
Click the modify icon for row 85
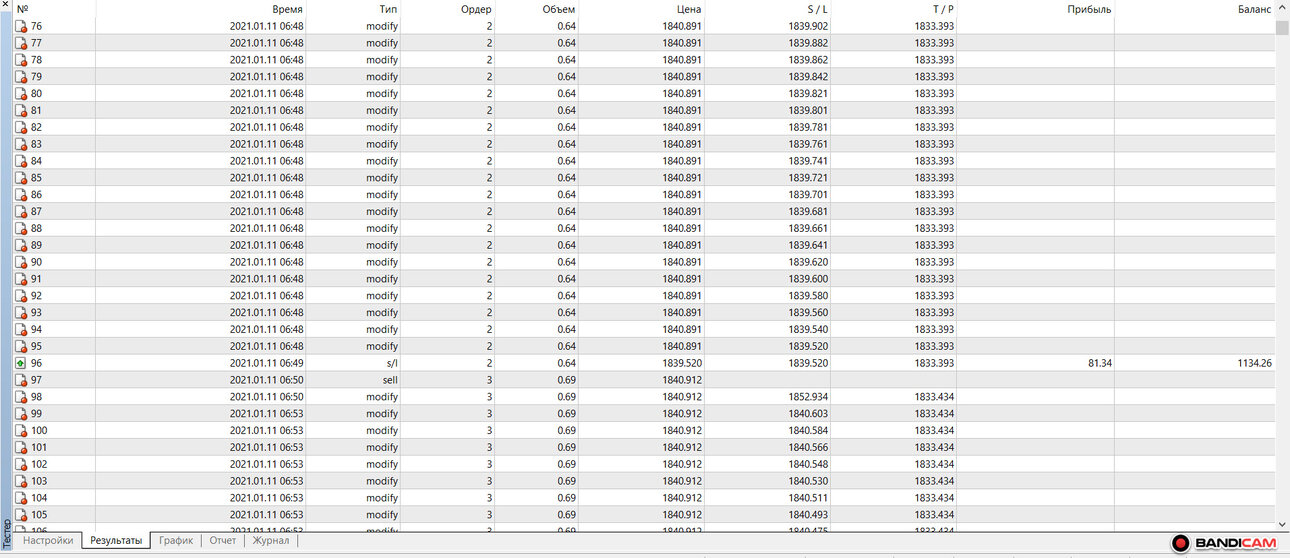(20, 178)
